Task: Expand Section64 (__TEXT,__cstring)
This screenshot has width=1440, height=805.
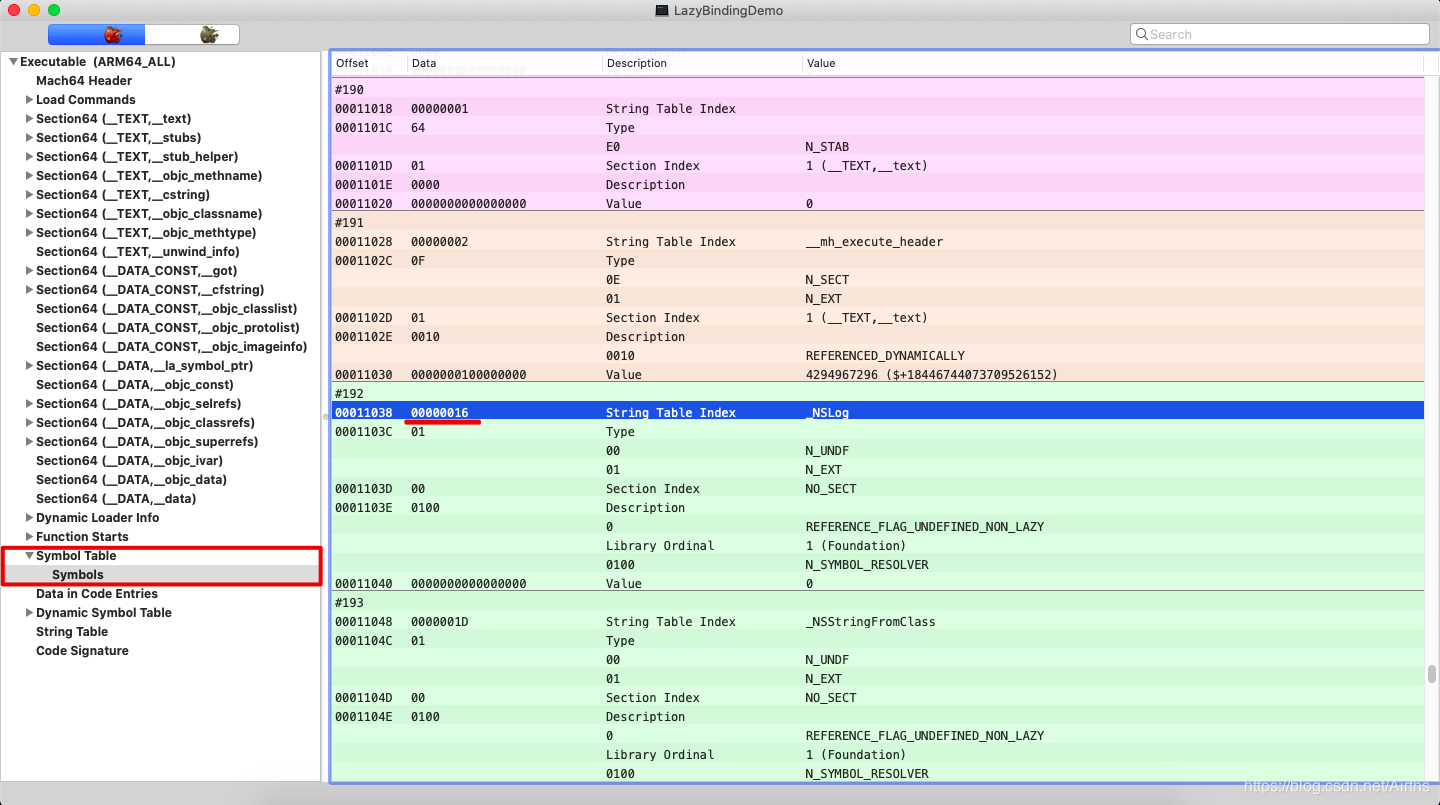Action: tap(29, 195)
